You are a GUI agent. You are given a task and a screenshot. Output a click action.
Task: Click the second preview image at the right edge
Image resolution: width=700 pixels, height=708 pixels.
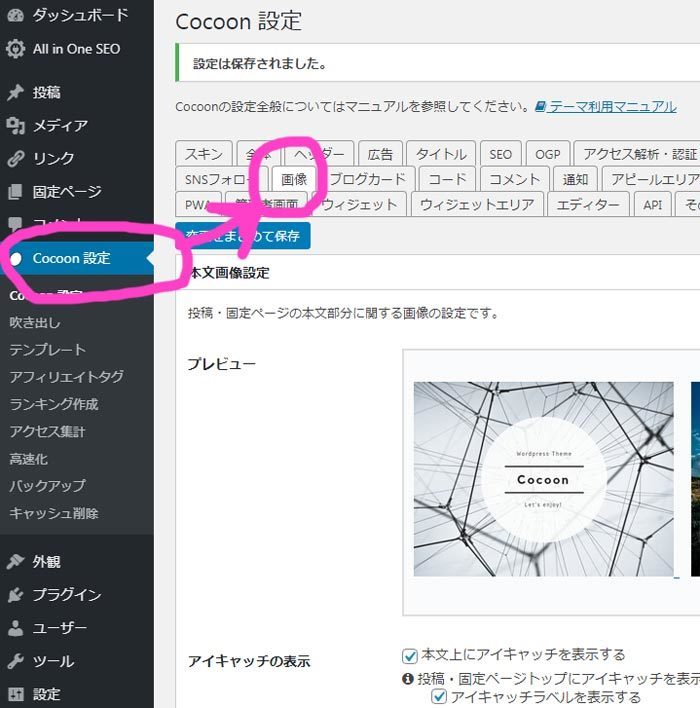[695, 479]
